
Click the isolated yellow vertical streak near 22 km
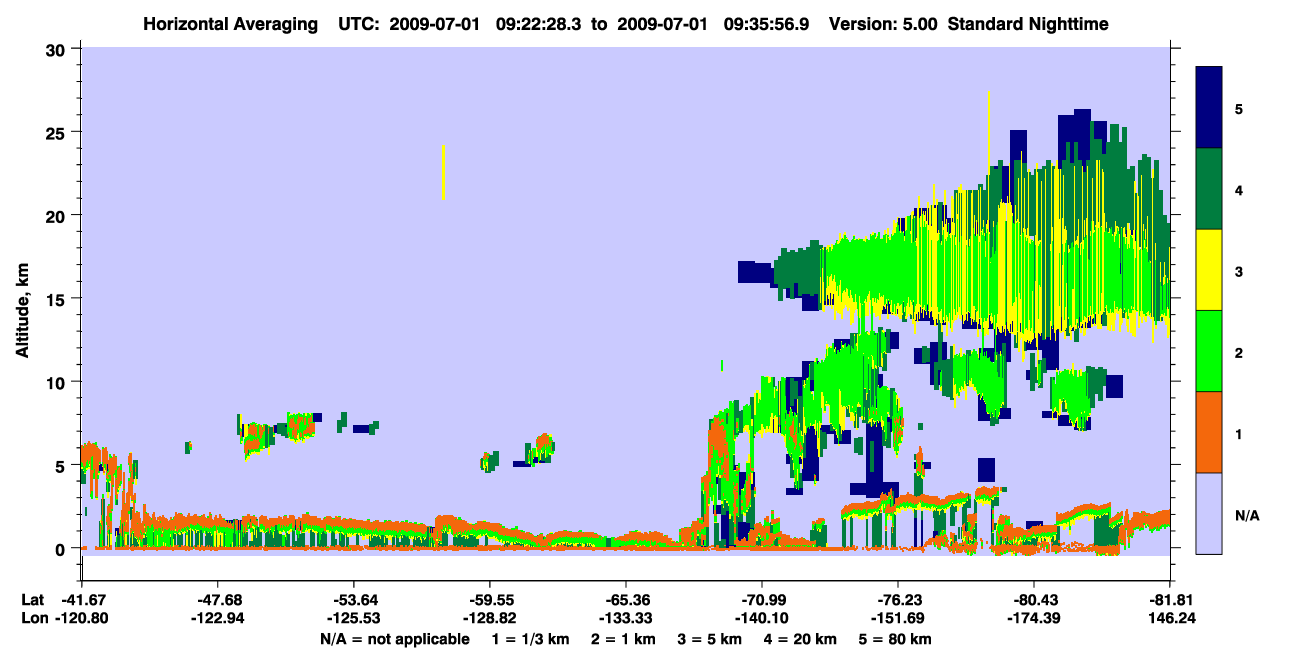pos(443,172)
